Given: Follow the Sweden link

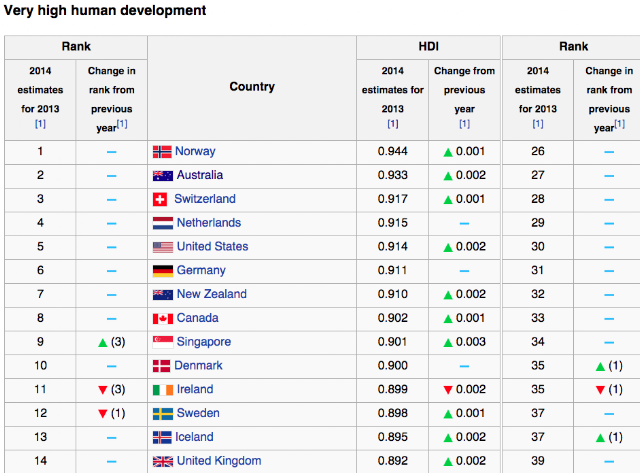Looking at the screenshot, I should 198,413.
